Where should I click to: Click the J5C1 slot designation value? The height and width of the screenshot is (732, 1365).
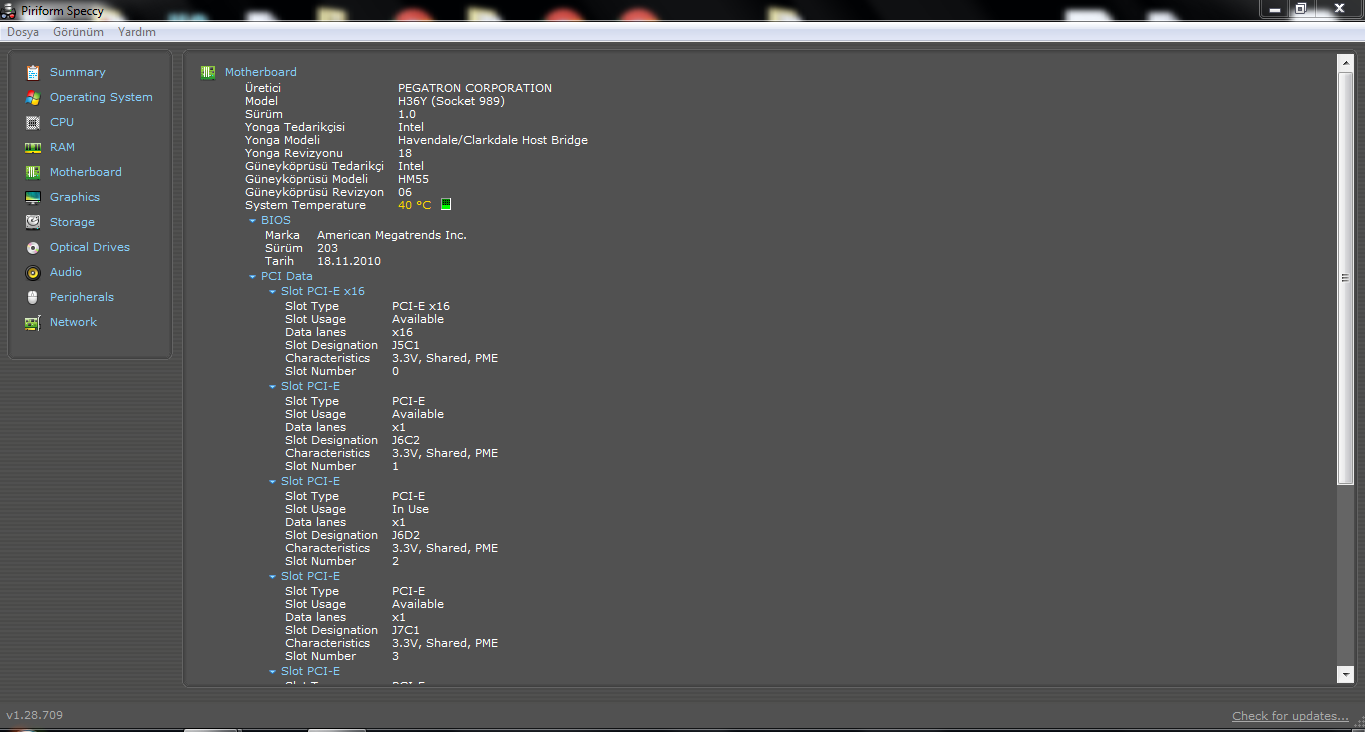[x=406, y=345]
